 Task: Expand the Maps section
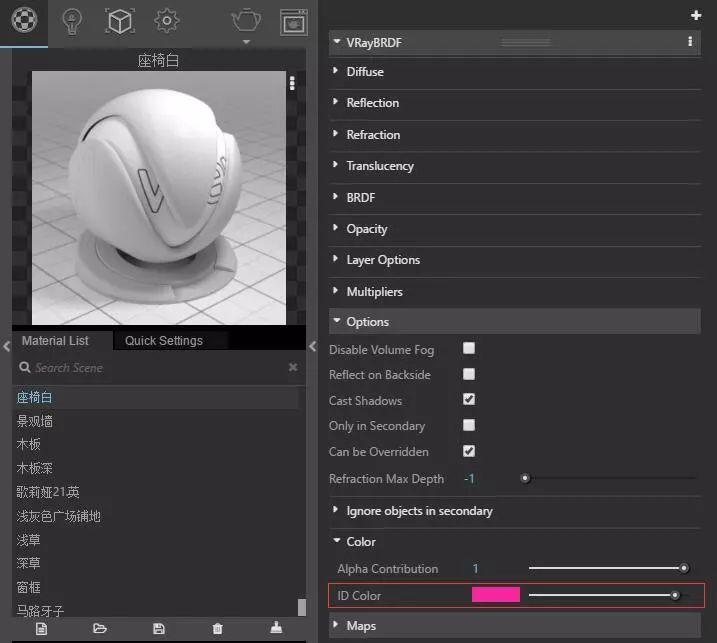(x=336, y=624)
